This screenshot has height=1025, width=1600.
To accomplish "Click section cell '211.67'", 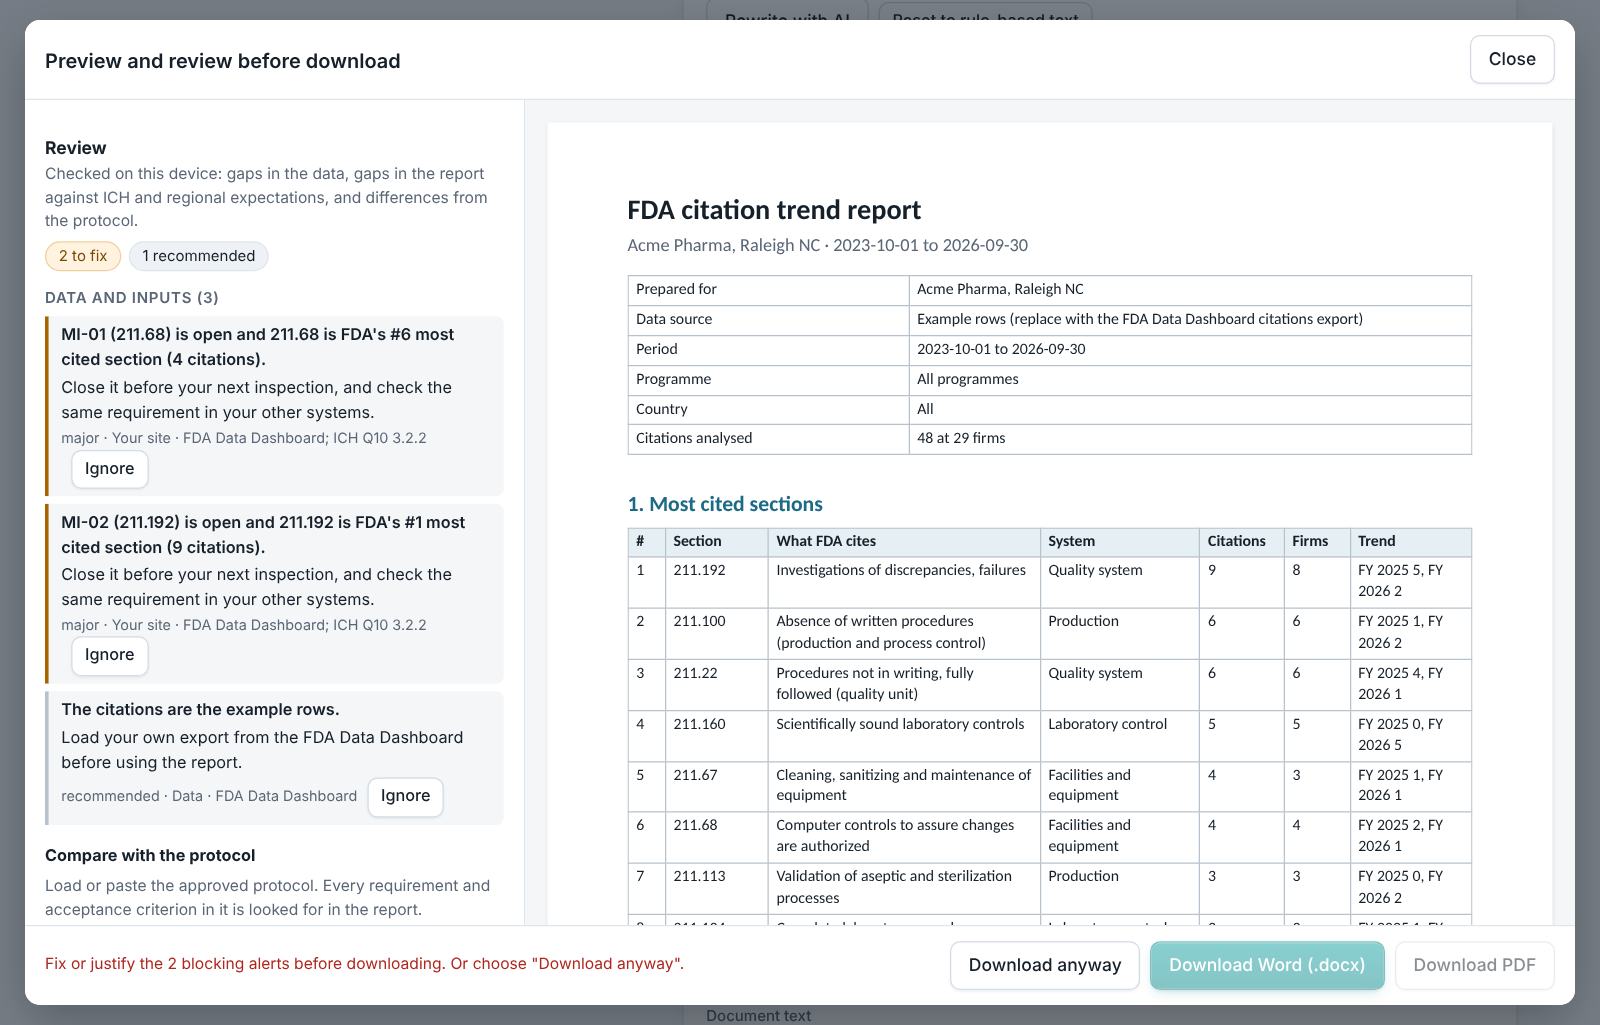I will click(716, 786).
